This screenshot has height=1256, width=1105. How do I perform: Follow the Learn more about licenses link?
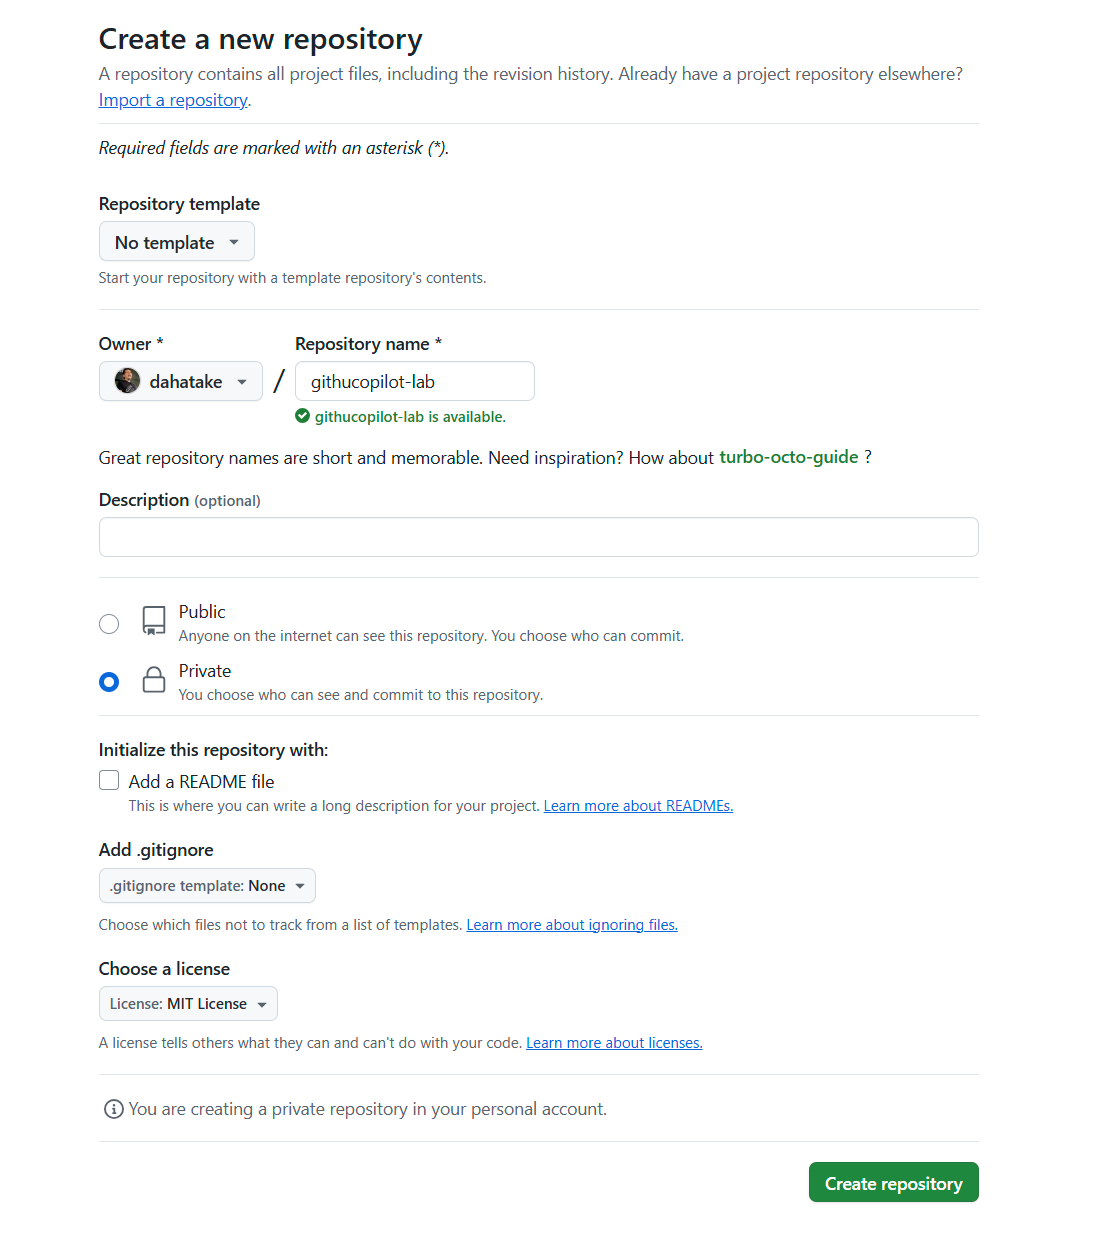pos(613,1042)
